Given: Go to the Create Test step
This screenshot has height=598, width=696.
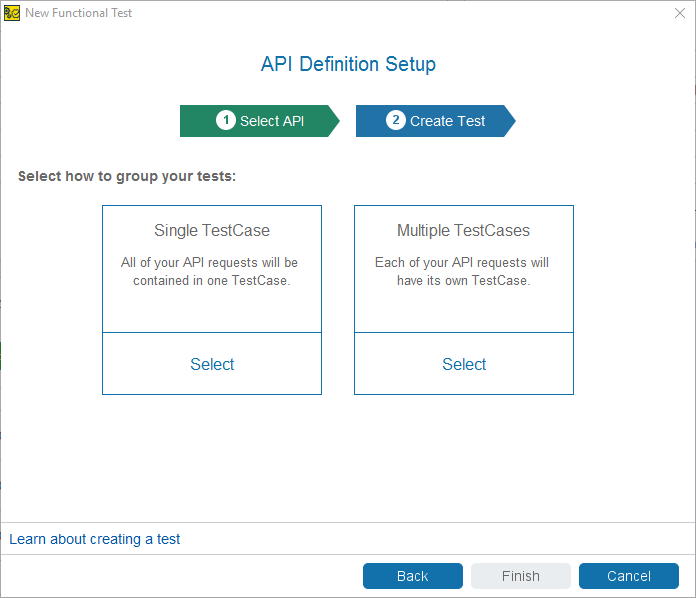Looking at the screenshot, I should pyautogui.click(x=435, y=121).
